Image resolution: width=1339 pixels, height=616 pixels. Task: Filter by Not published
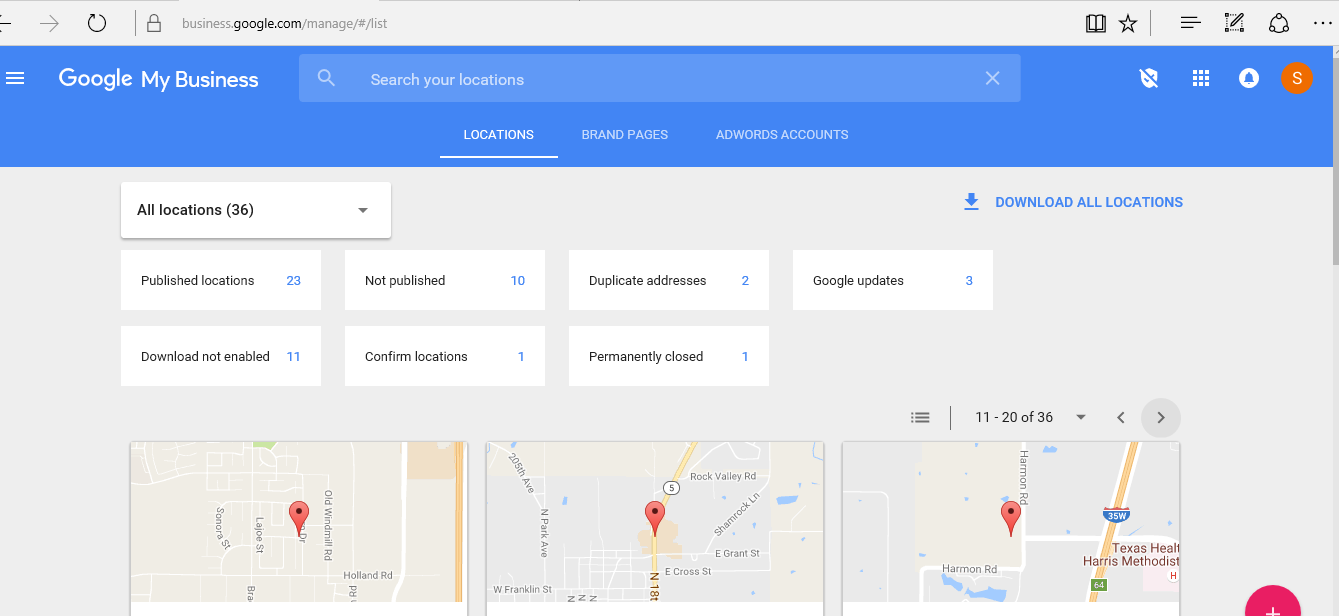pos(445,280)
